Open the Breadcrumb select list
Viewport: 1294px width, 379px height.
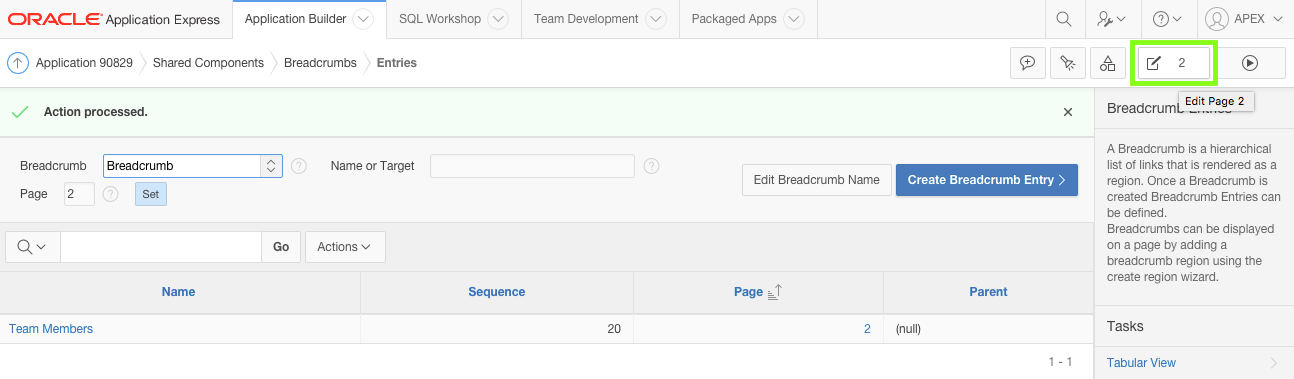click(x=193, y=166)
